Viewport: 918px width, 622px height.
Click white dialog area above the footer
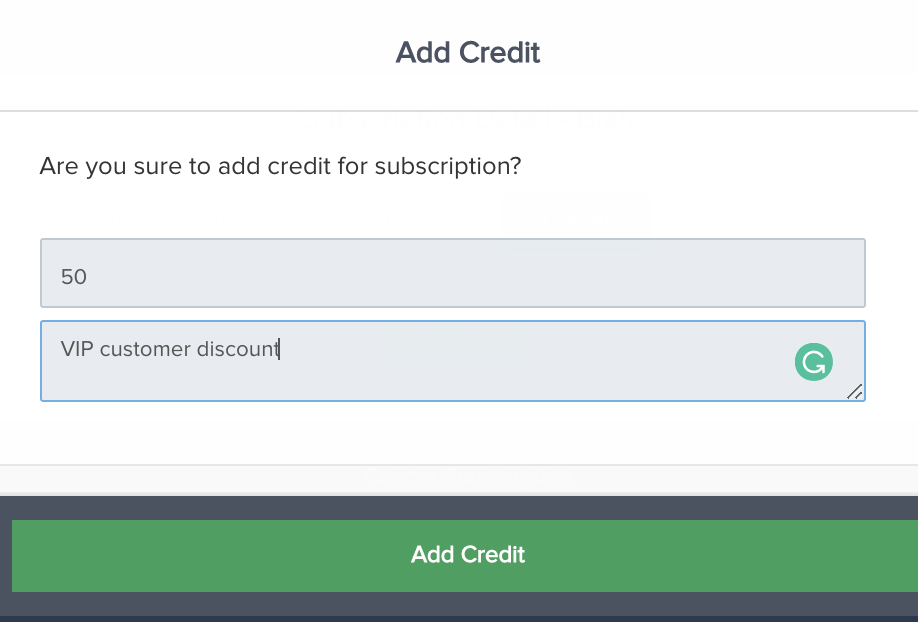coord(459,433)
